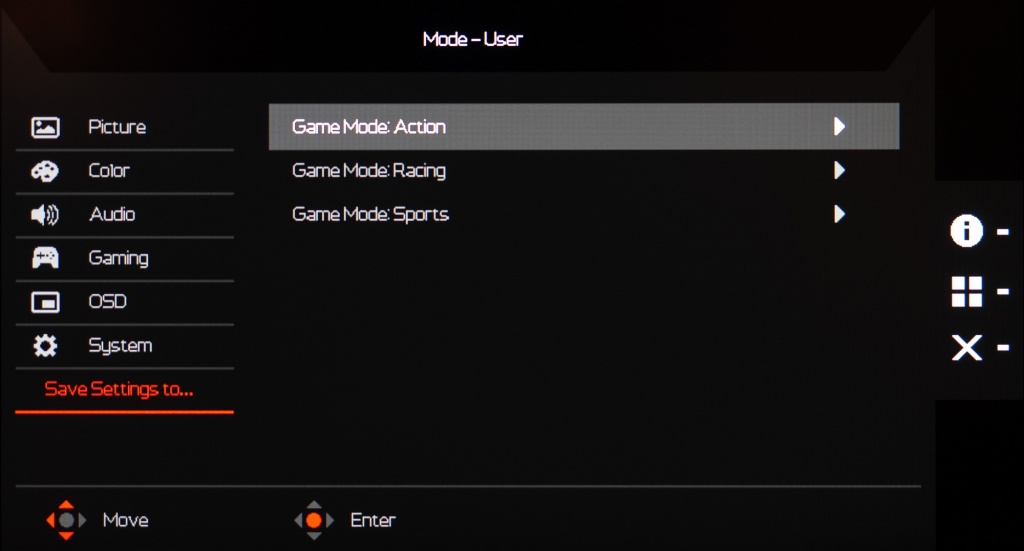Open the Picture menu label
Viewport: 1024px width, 551px height.
(x=117, y=127)
